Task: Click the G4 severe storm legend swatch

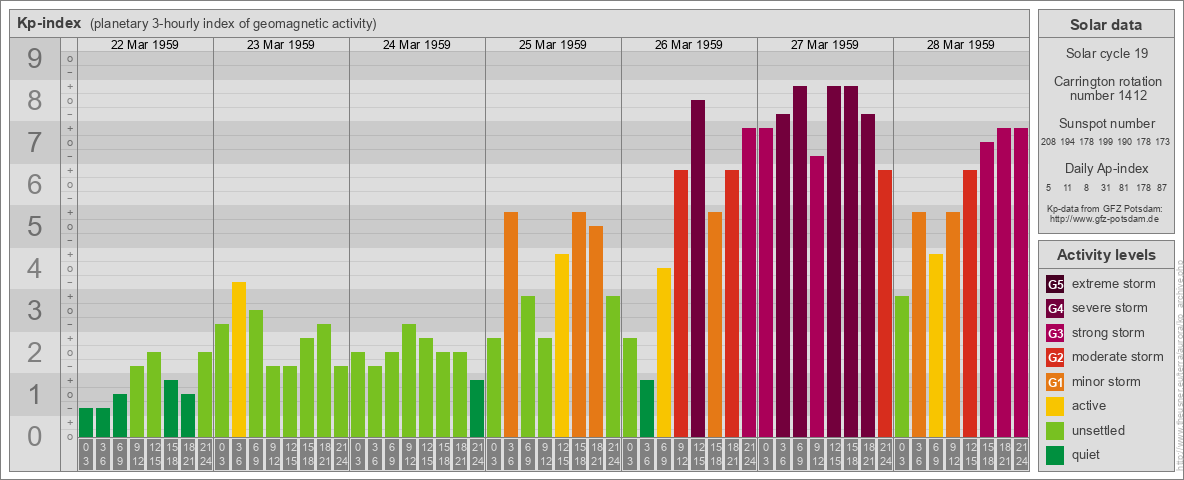Action: [x=1055, y=309]
